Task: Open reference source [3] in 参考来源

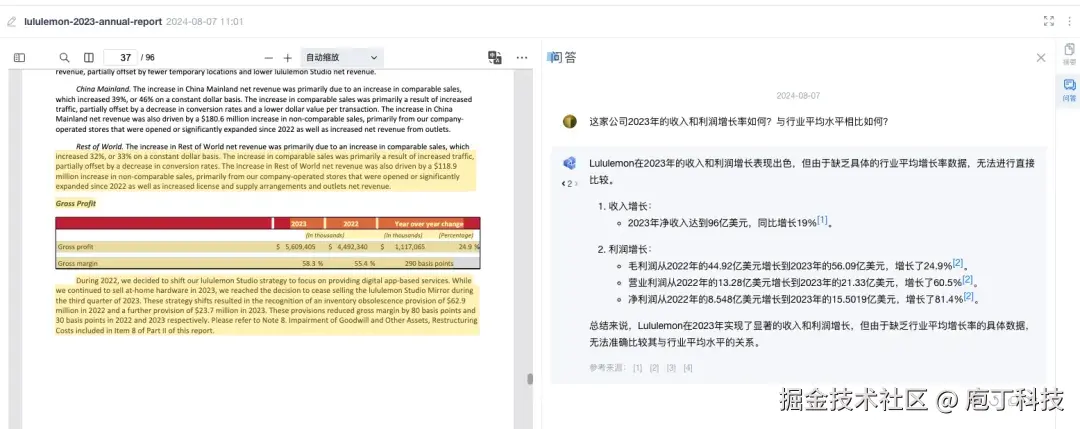Action: (671, 368)
